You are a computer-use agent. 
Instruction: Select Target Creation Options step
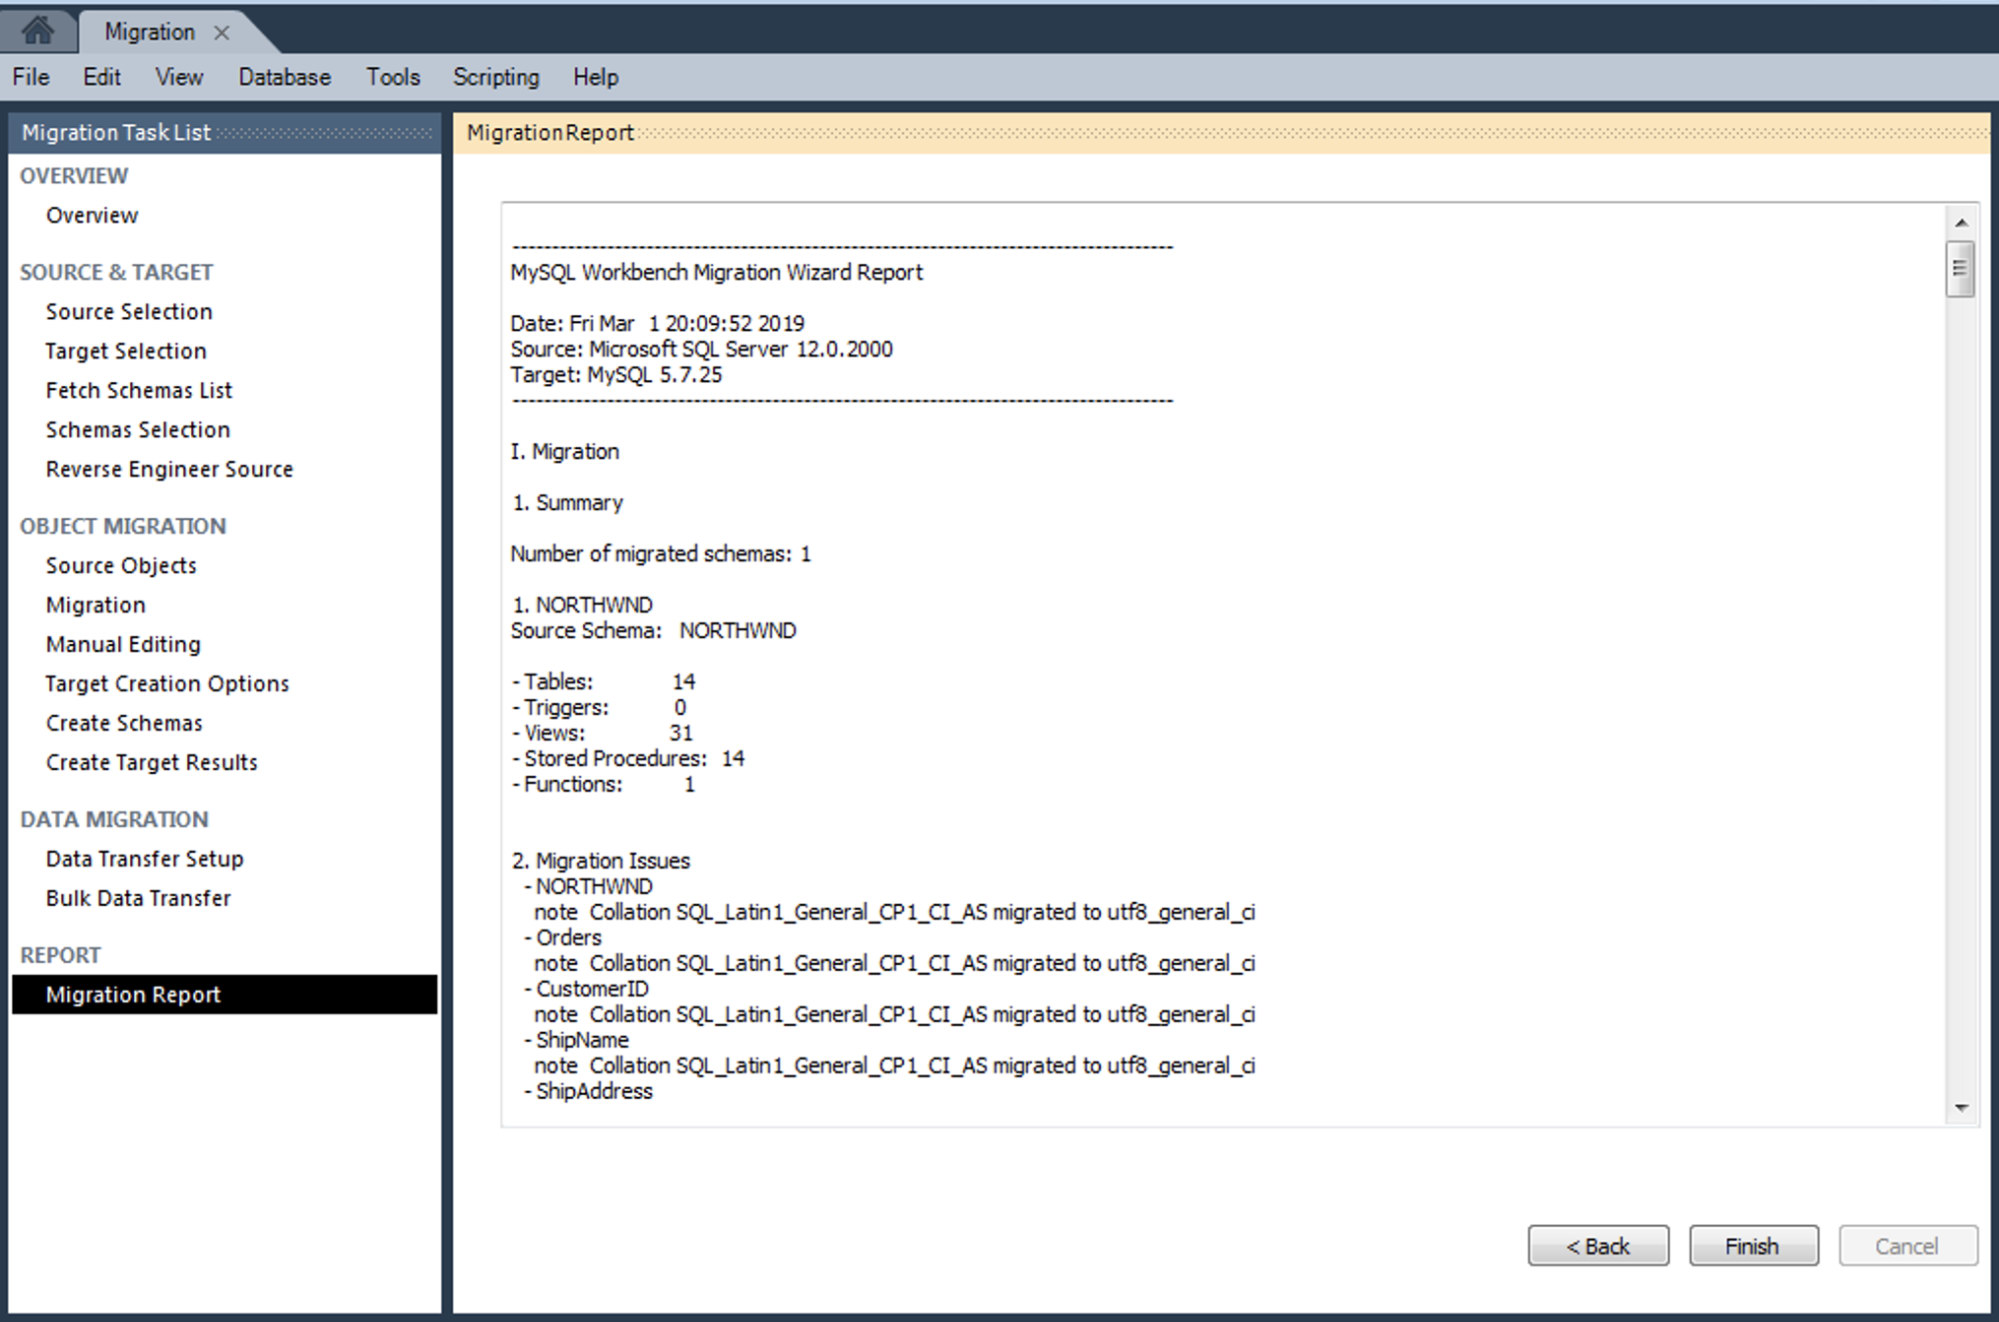pos(167,683)
